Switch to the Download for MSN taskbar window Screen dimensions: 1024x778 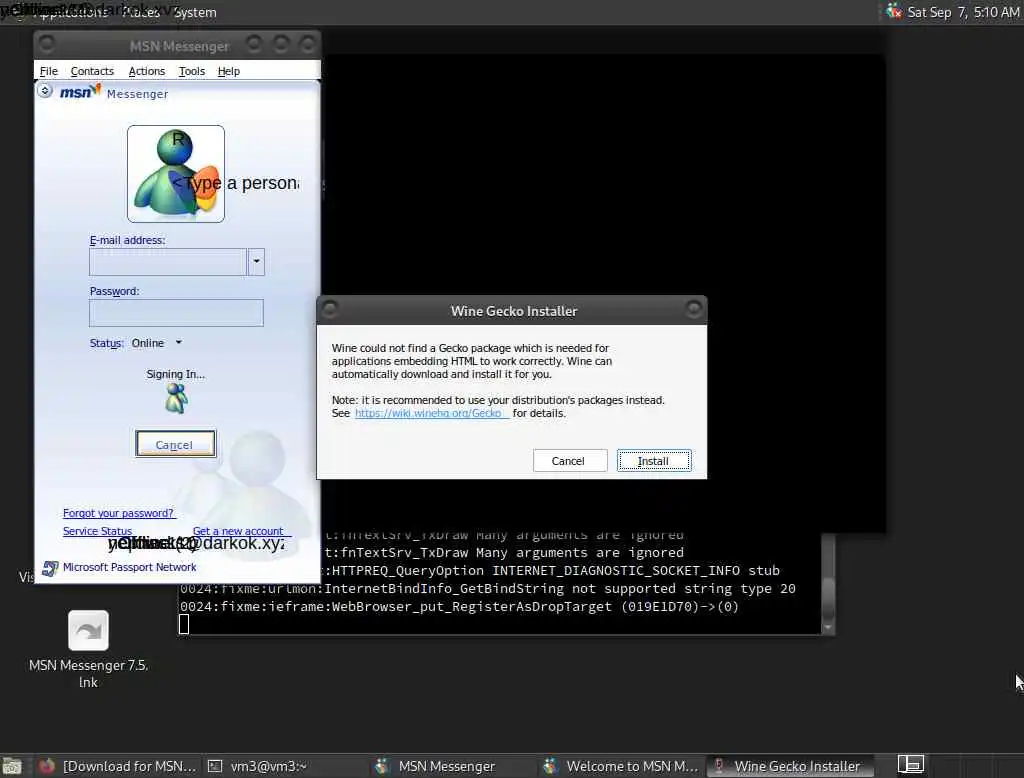click(x=118, y=766)
